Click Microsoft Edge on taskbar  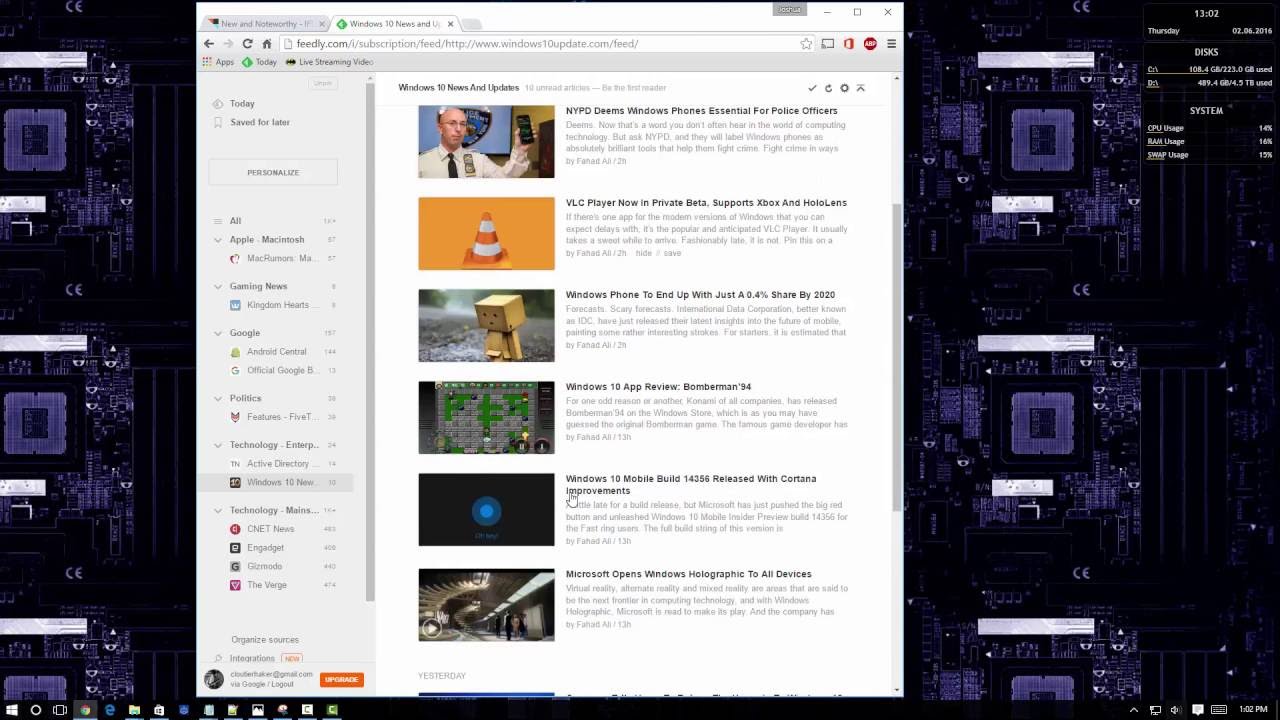[110, 710]
